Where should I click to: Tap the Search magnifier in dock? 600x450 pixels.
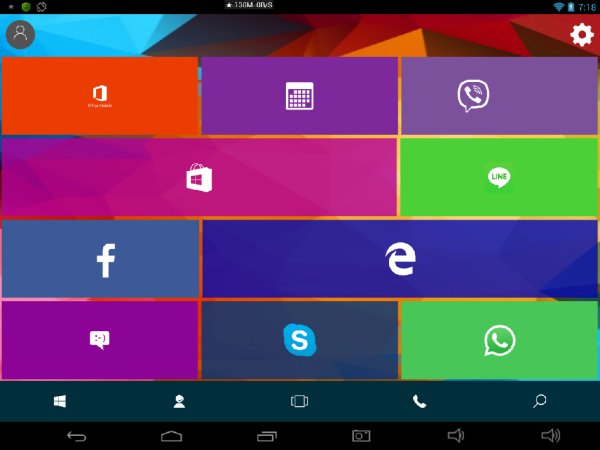click(x=540, y=401)
